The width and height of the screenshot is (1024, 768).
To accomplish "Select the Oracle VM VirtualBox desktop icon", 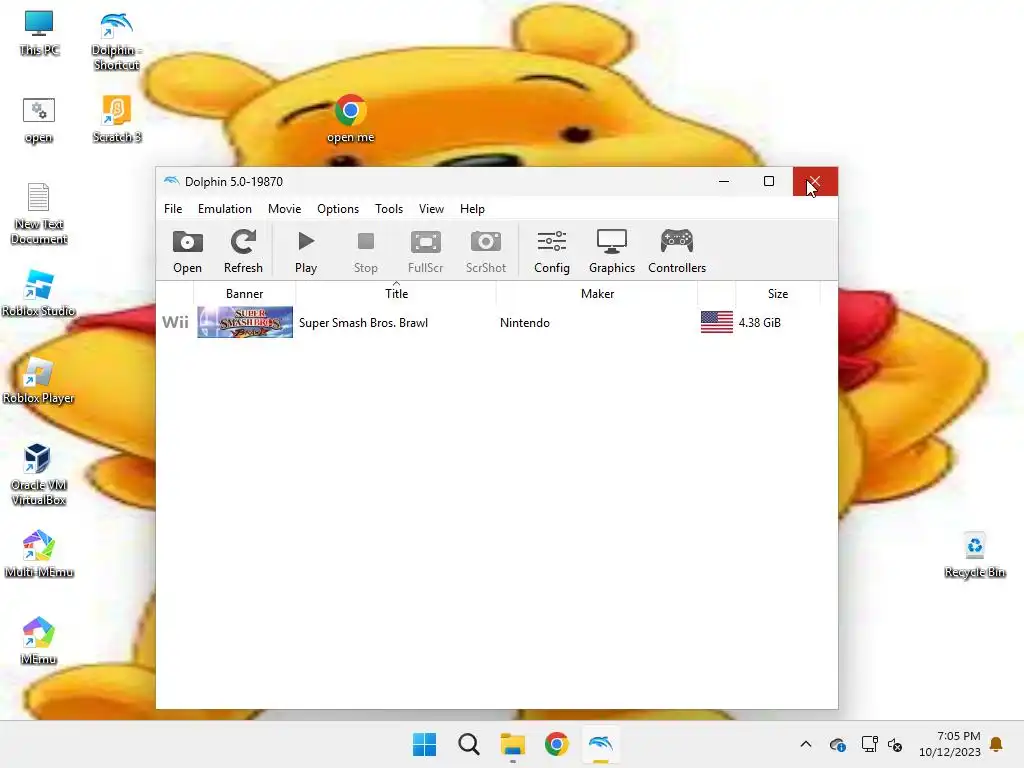I will click(x=39, y=474).
